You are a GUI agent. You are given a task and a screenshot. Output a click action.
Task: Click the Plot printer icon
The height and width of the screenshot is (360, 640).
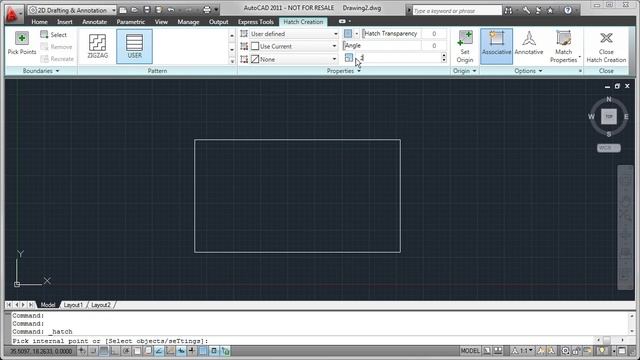[207, 10]
